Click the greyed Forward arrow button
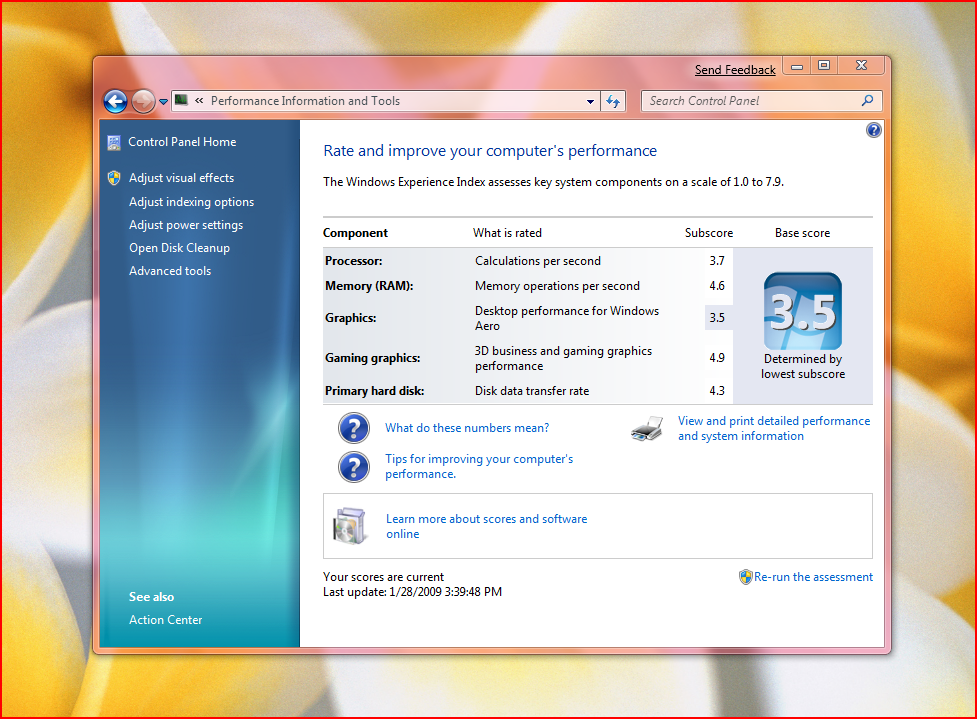This screenshot has height=719, width=977. click(x=143, y=101)
